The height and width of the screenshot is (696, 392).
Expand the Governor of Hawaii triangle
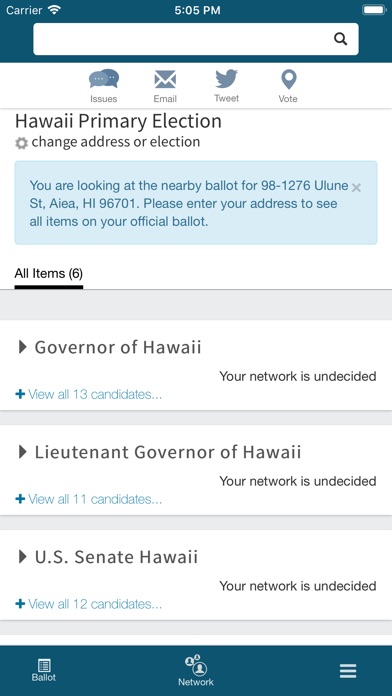click(22, 347)
